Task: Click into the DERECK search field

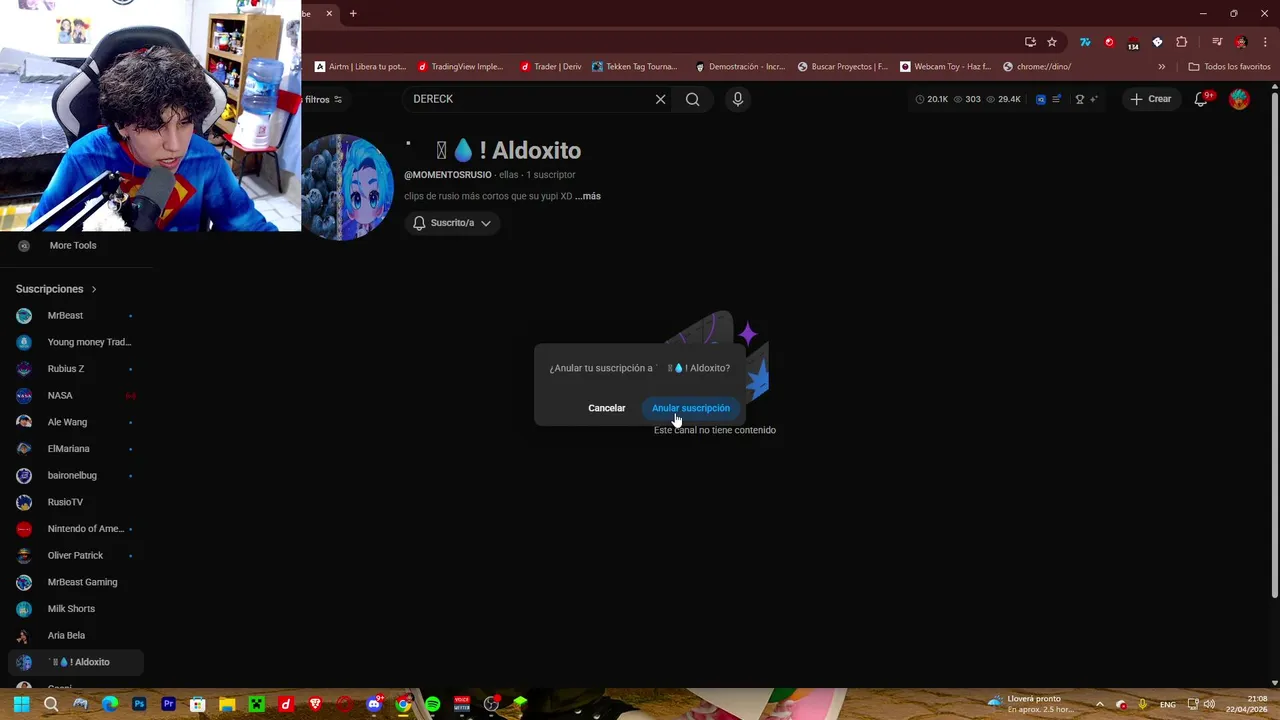Action: (x=528, y=99)
